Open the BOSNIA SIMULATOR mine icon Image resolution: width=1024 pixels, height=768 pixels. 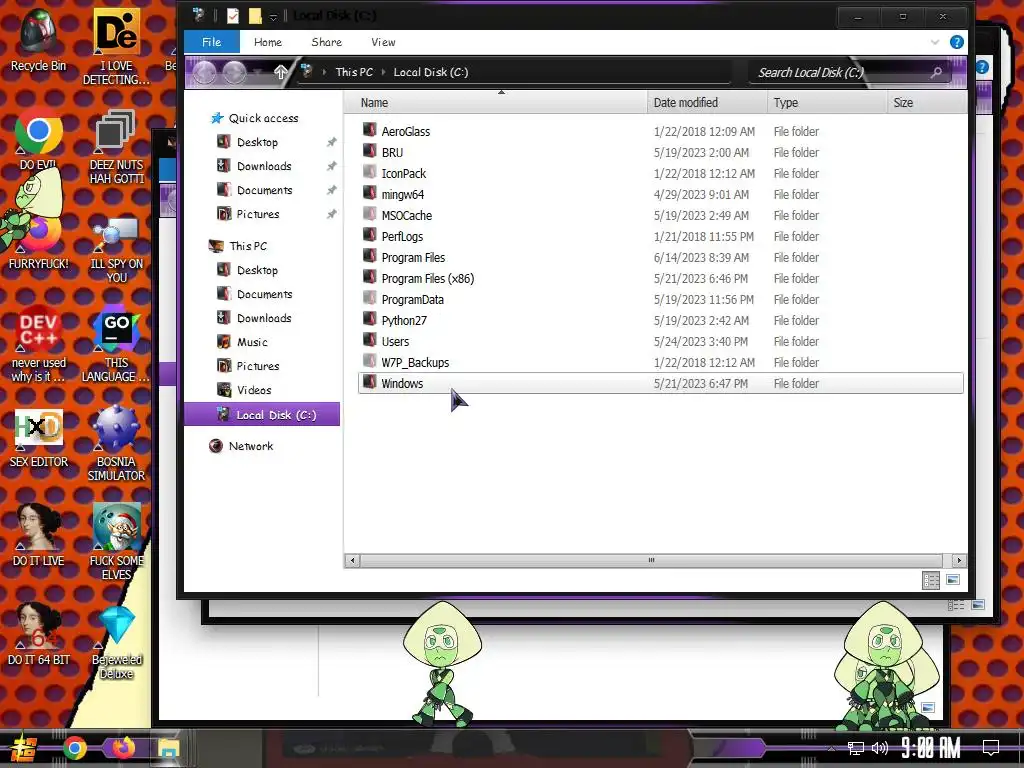[116, 444]
